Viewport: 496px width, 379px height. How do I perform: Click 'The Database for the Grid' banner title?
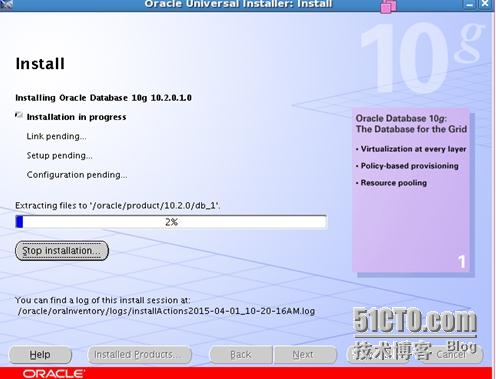(x=411, y=129)
